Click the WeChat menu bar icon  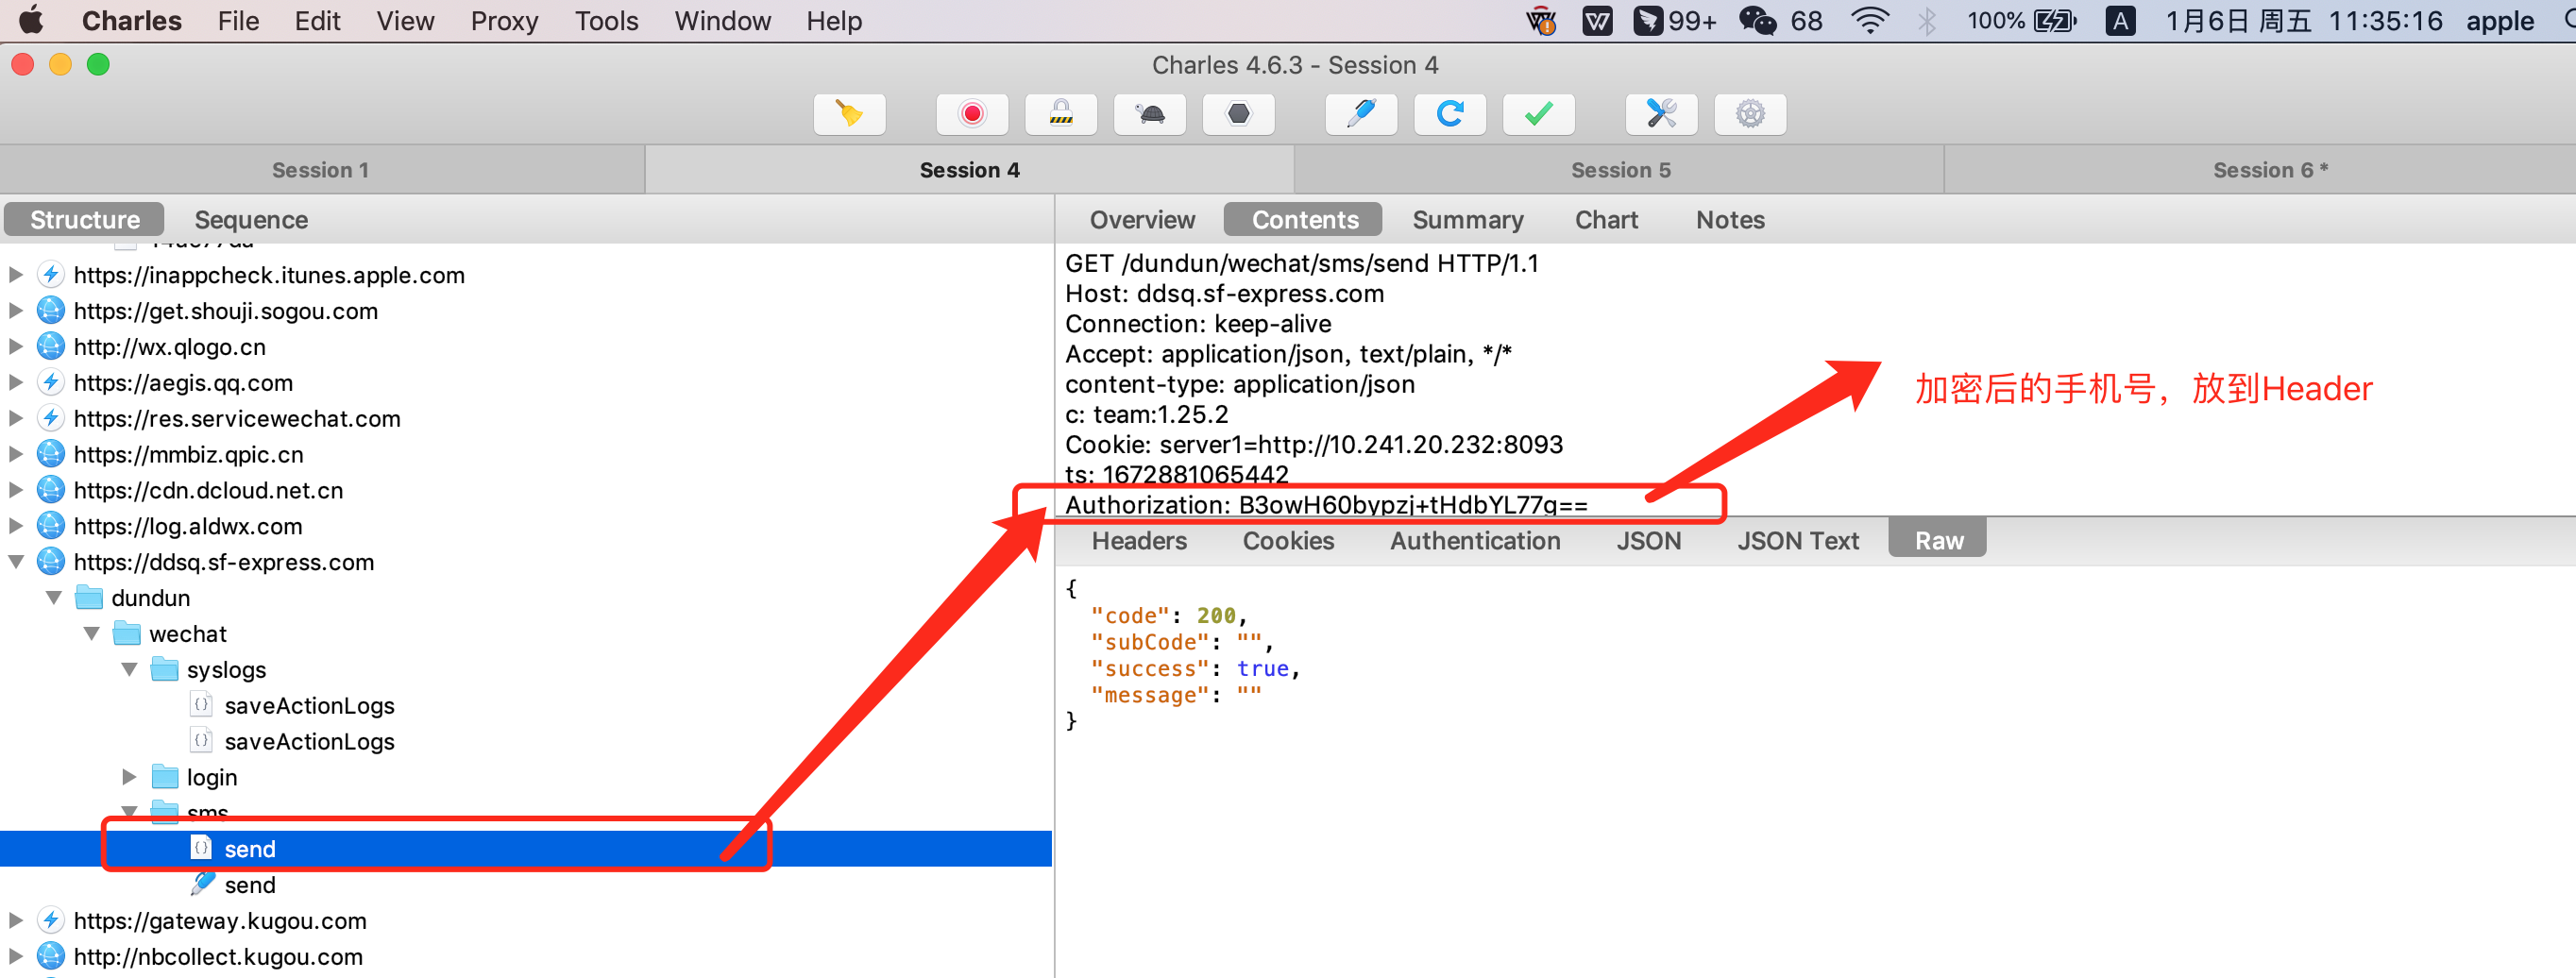(x=1757, y=21)
